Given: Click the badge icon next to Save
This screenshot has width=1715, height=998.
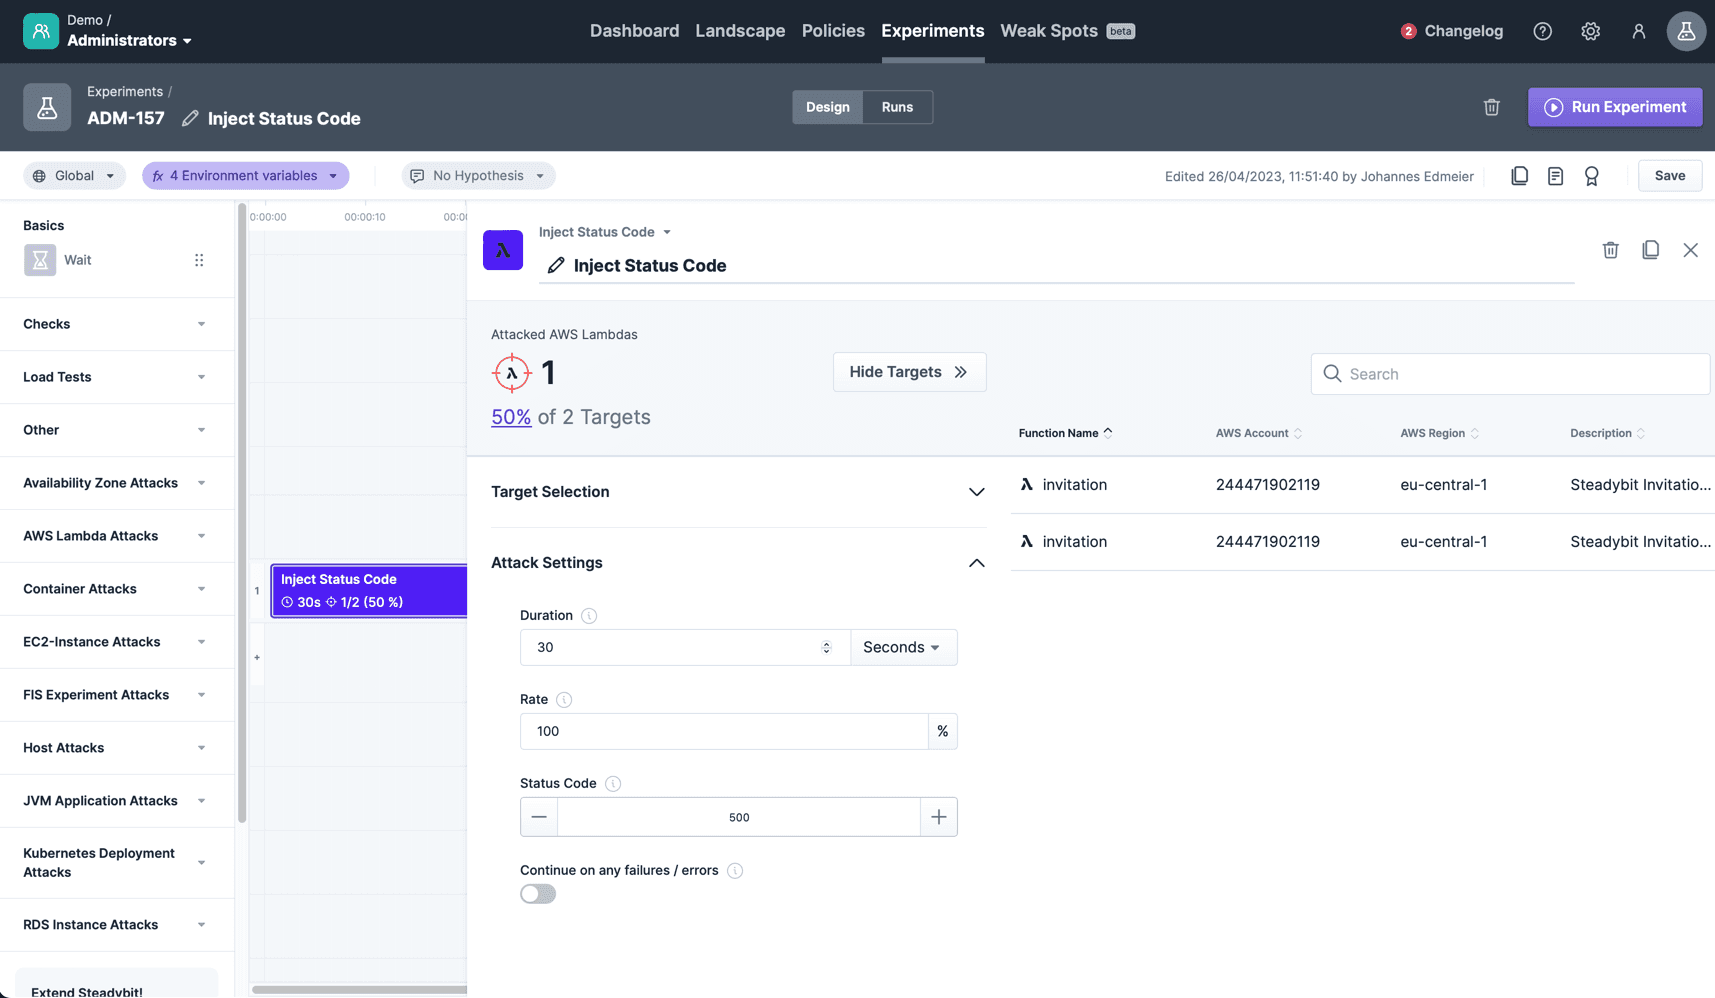Looking at the screenshot, I should point(1592,175).
